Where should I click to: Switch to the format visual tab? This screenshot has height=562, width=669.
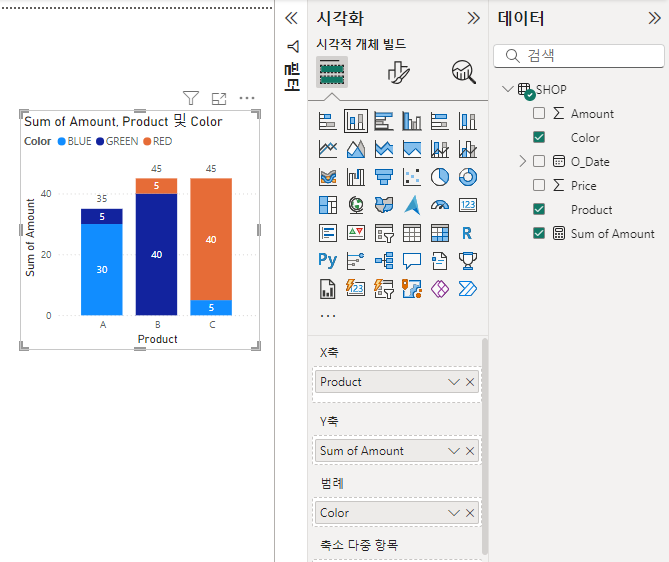(x=398, y=72)
